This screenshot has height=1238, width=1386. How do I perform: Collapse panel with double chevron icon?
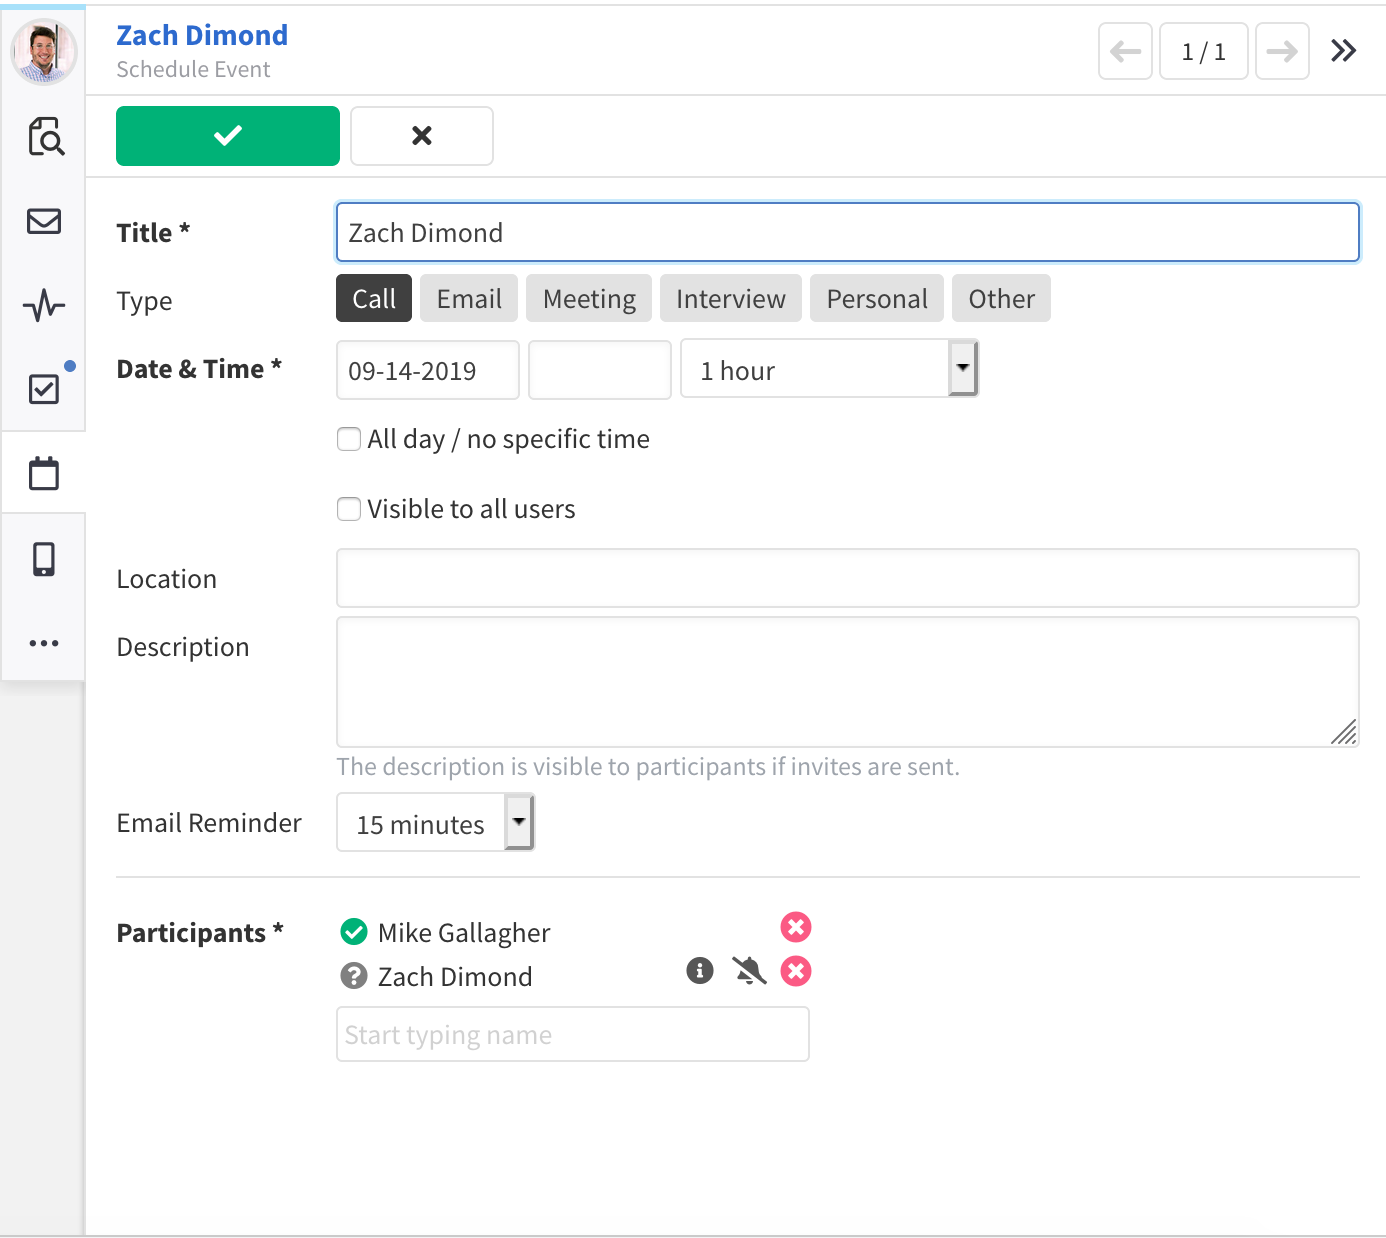(x=1343, y=50)
